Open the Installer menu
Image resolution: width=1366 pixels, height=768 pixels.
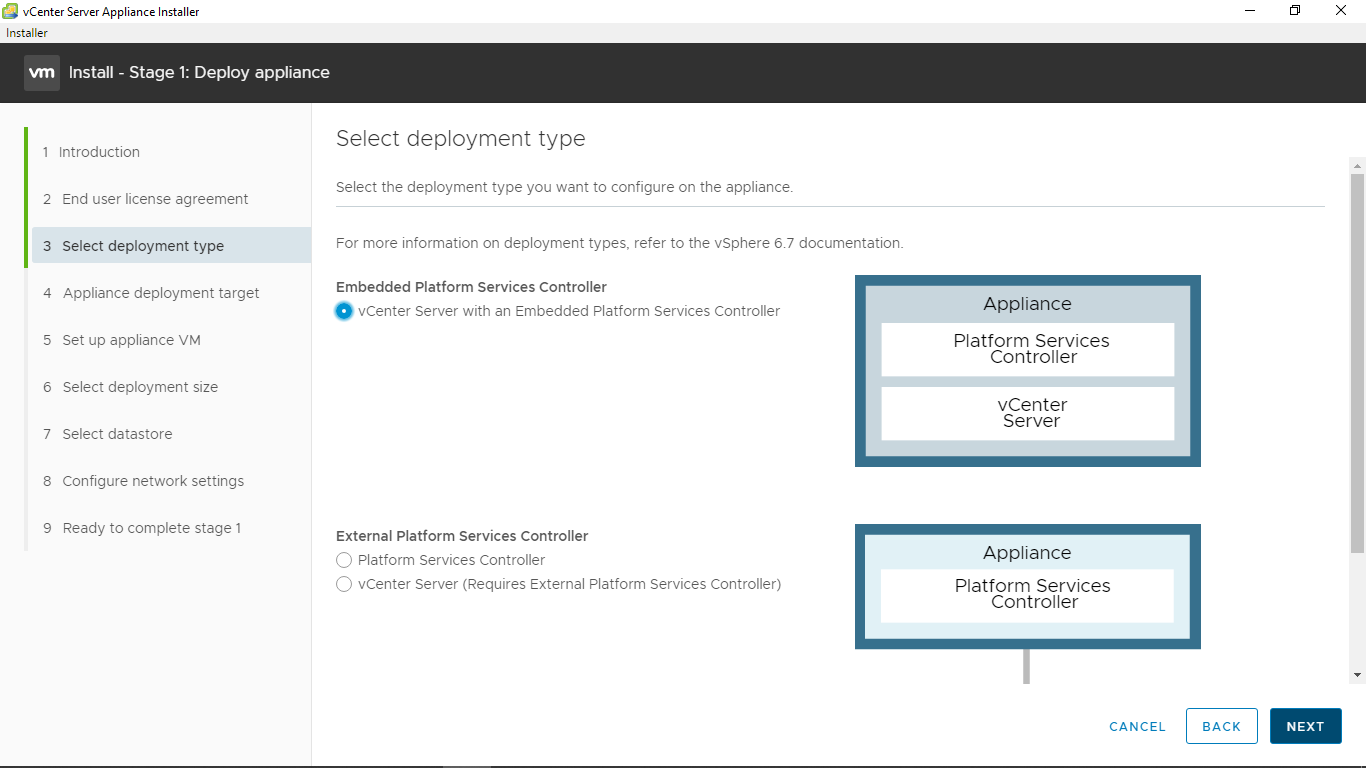point(27,33)
